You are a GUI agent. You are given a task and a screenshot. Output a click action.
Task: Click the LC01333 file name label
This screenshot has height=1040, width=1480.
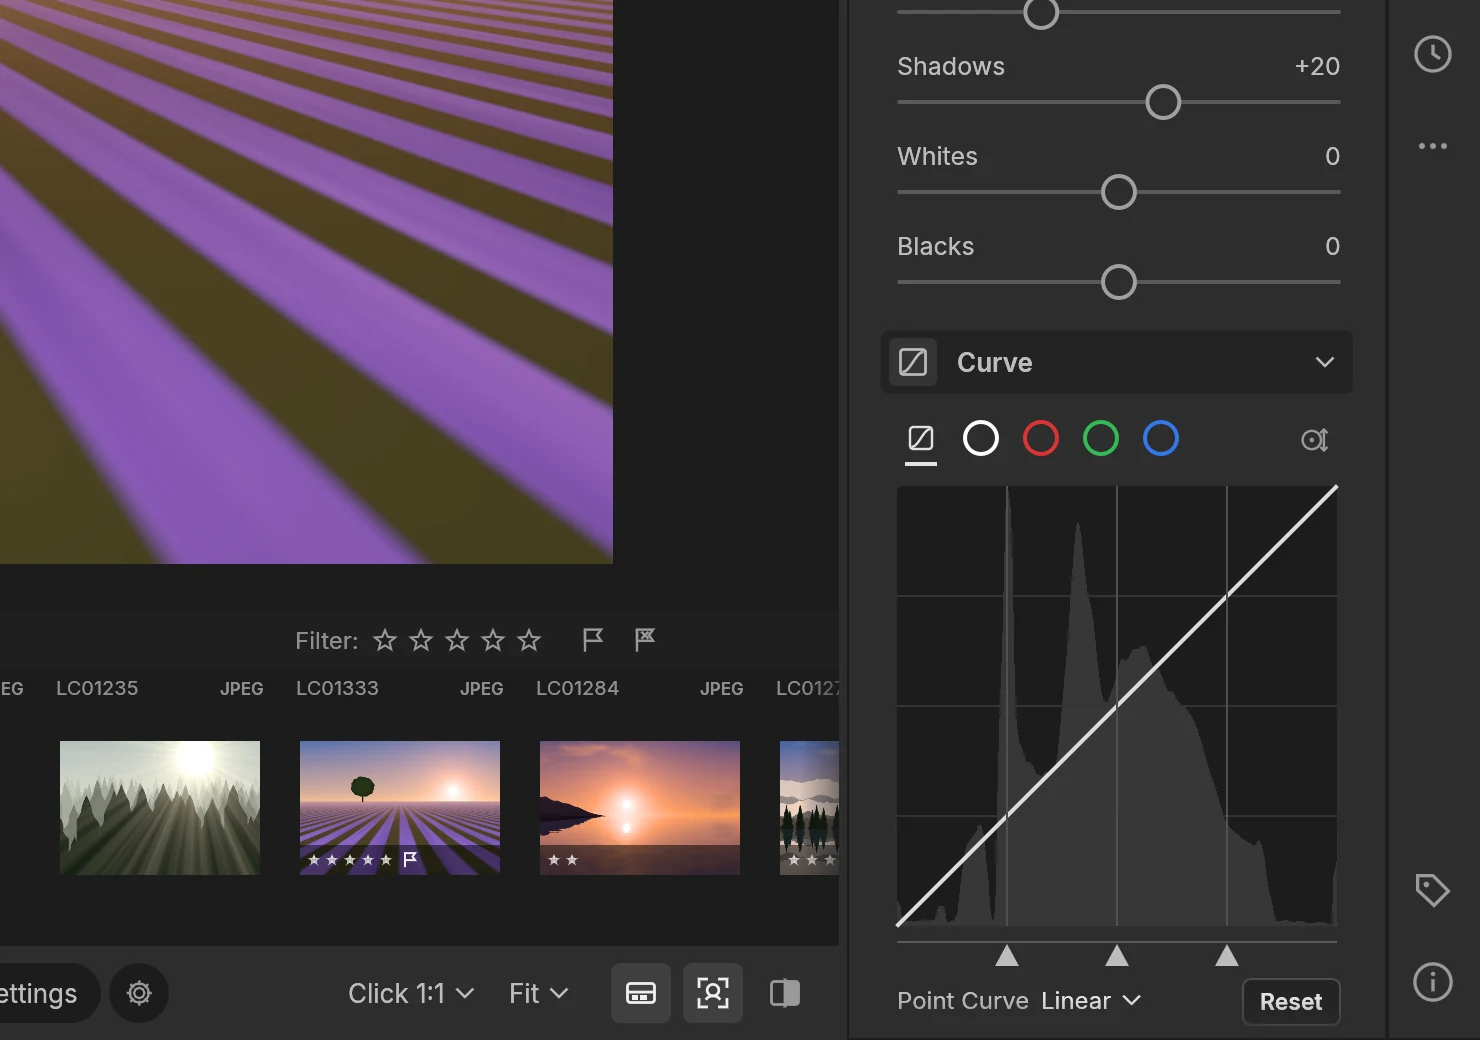point(337,688)
